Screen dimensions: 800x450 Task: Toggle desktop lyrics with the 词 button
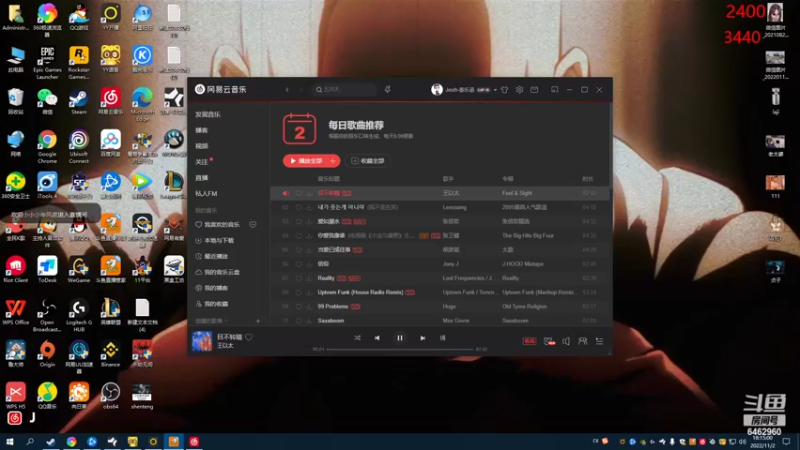(x=442, y=338)
